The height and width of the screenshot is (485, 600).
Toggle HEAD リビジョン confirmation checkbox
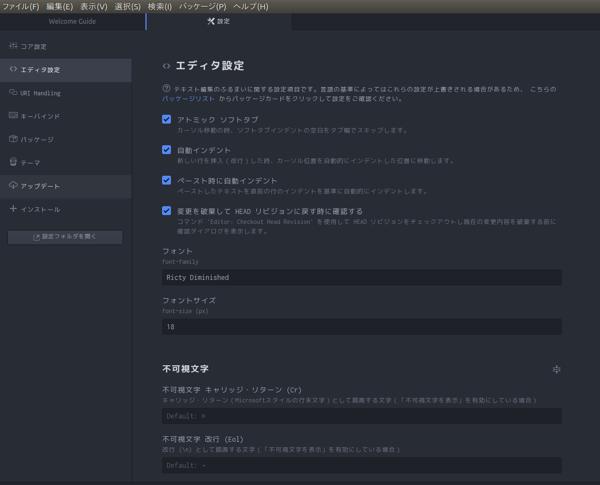pos(166,211)
